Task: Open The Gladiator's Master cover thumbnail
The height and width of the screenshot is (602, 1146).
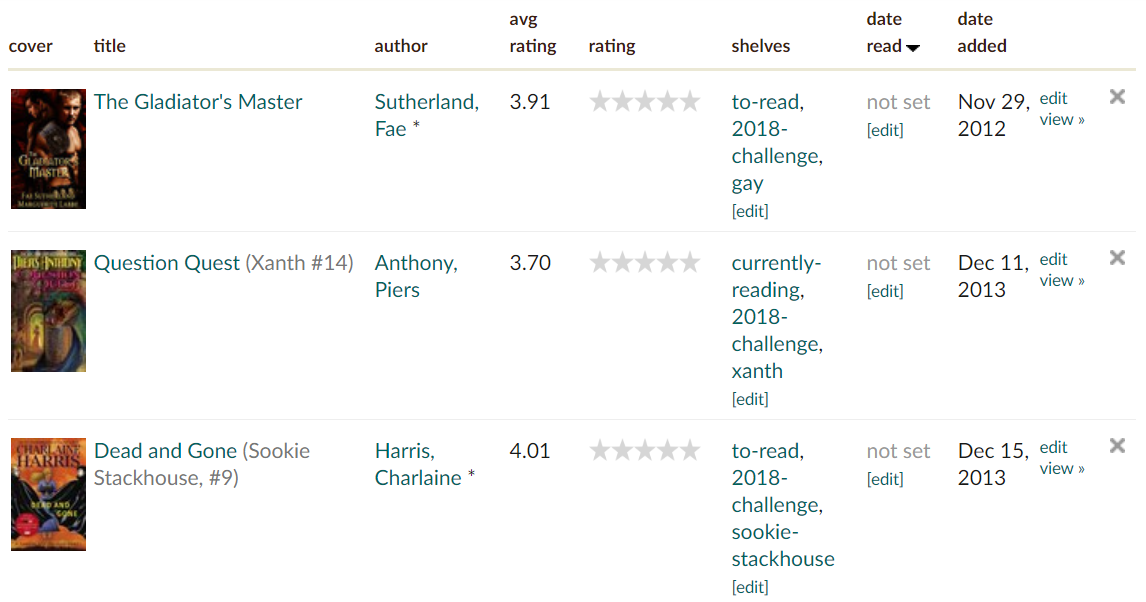Action: coord(48,148)
